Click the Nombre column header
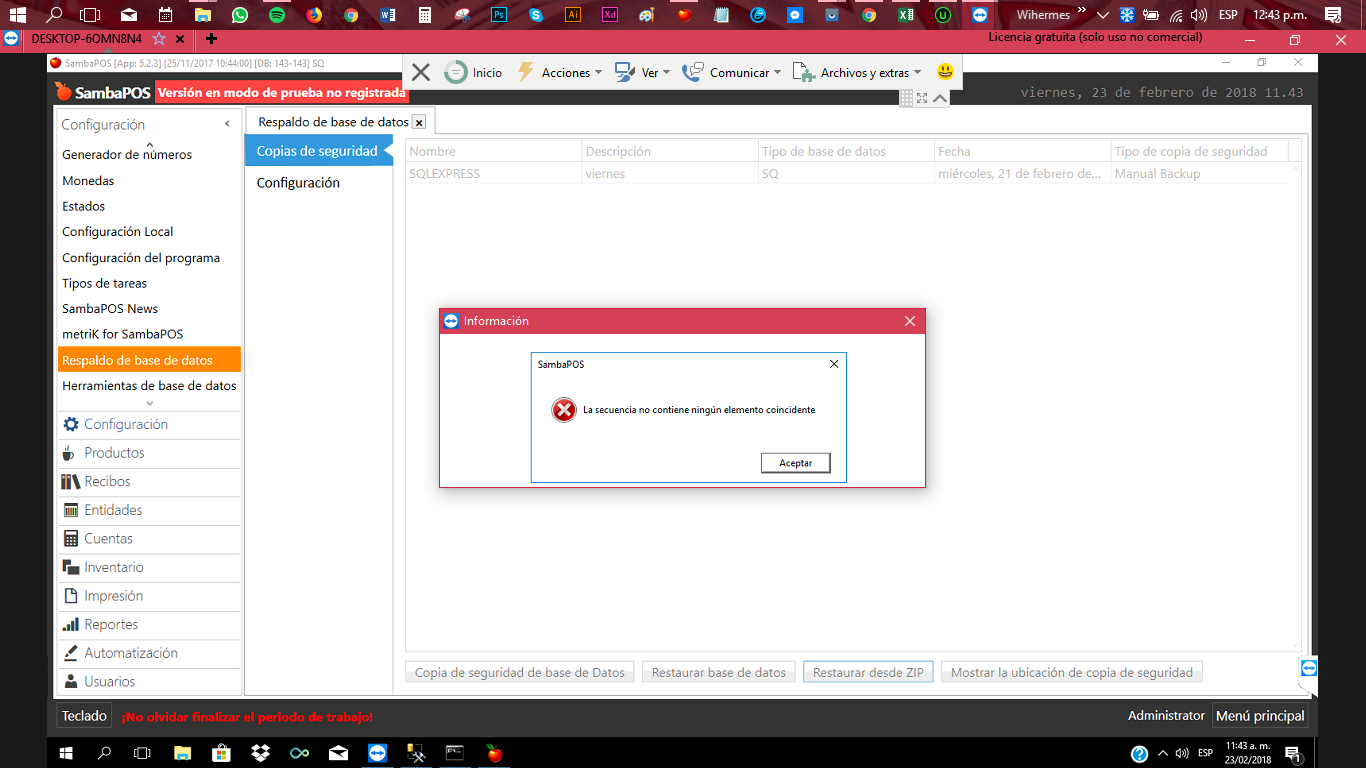The image size is (1366, 768). pyautogui.click(x=494, y=151)
